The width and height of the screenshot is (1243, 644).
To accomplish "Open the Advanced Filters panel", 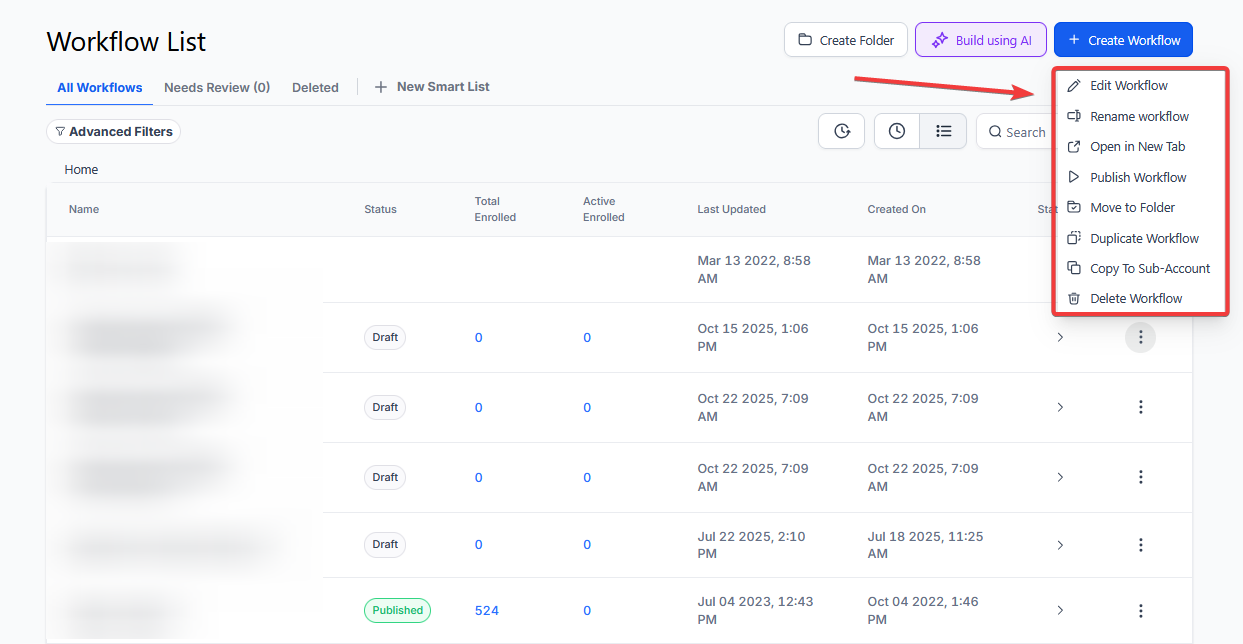I will (113, 131).
